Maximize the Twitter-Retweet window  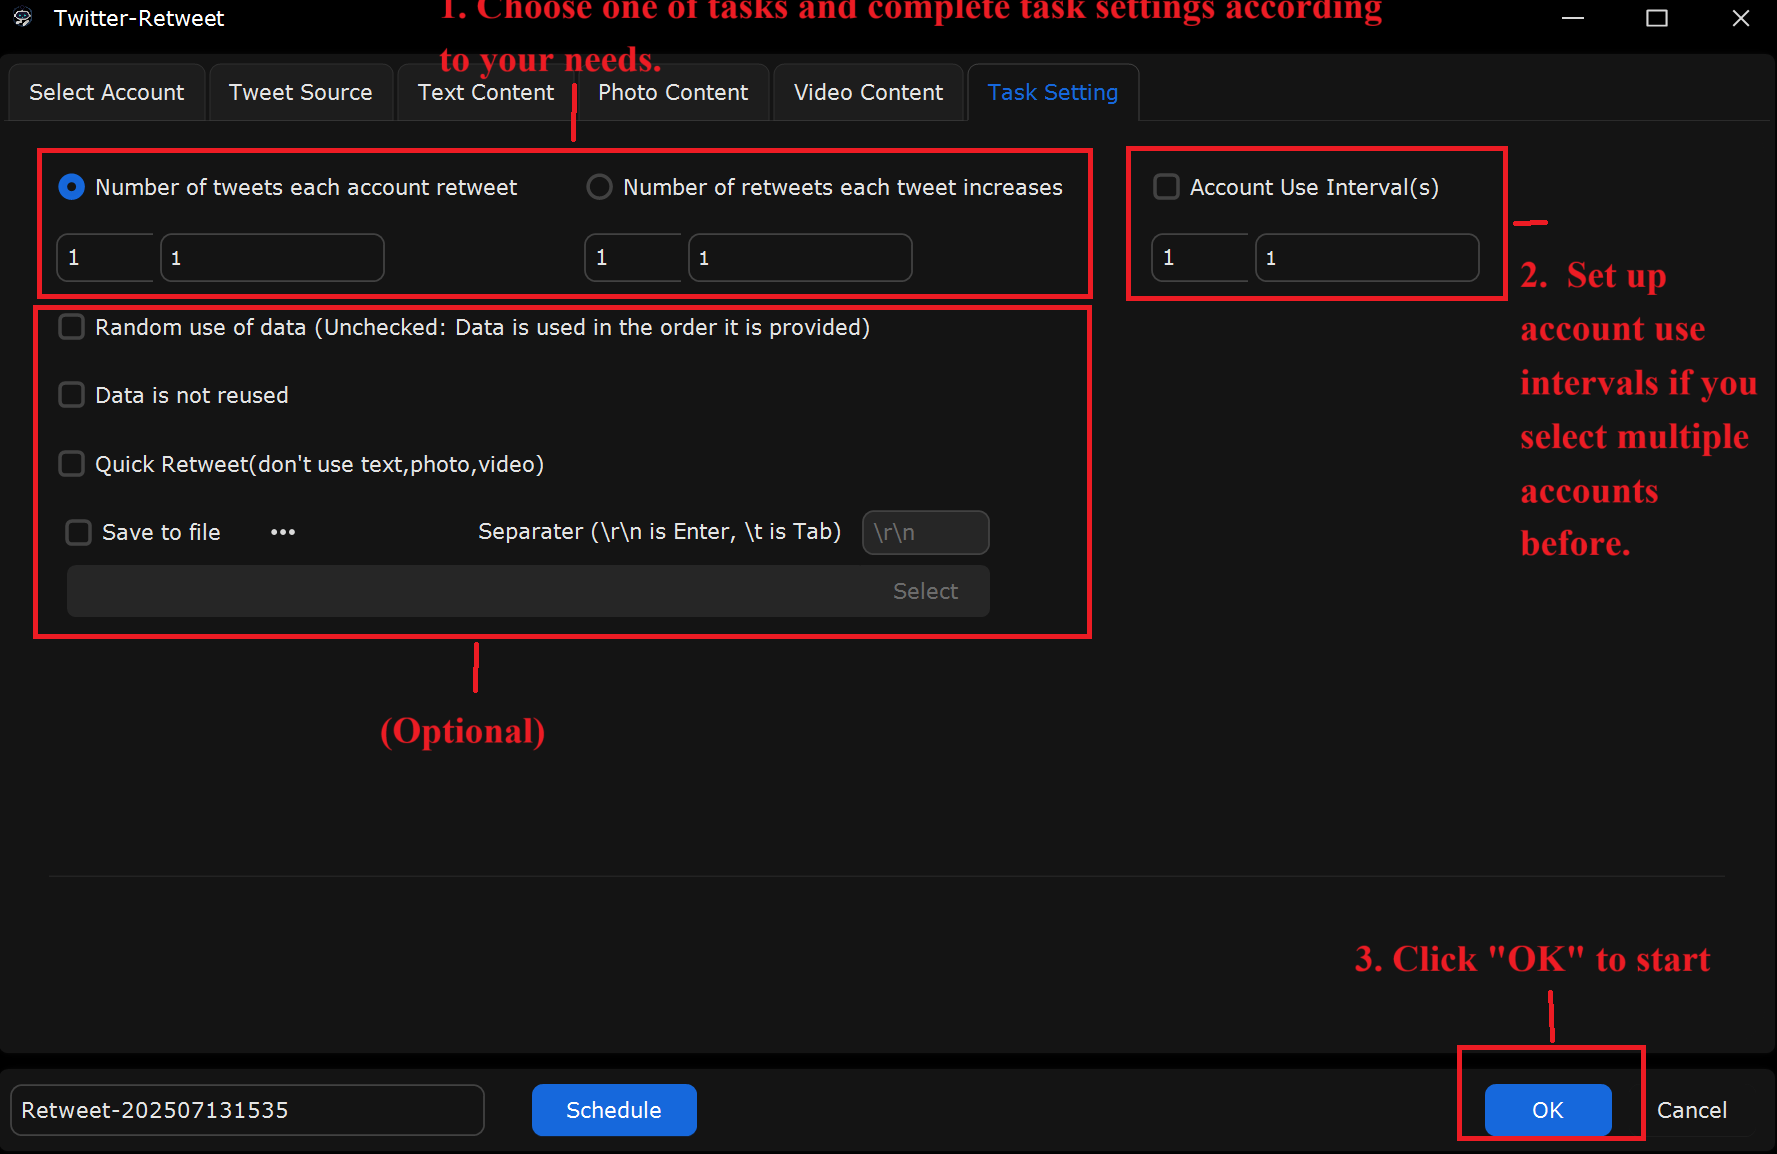1657,18
